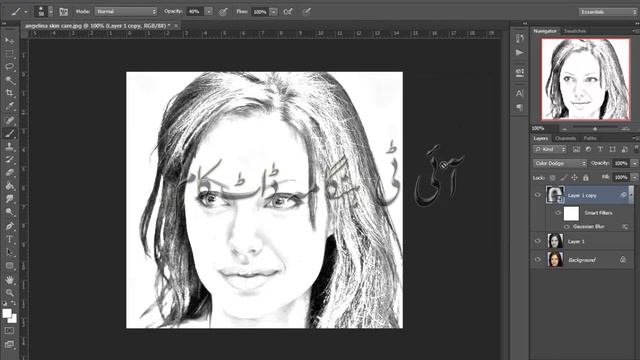Toggle pressure for opacity option

click(x=223, y=12)
